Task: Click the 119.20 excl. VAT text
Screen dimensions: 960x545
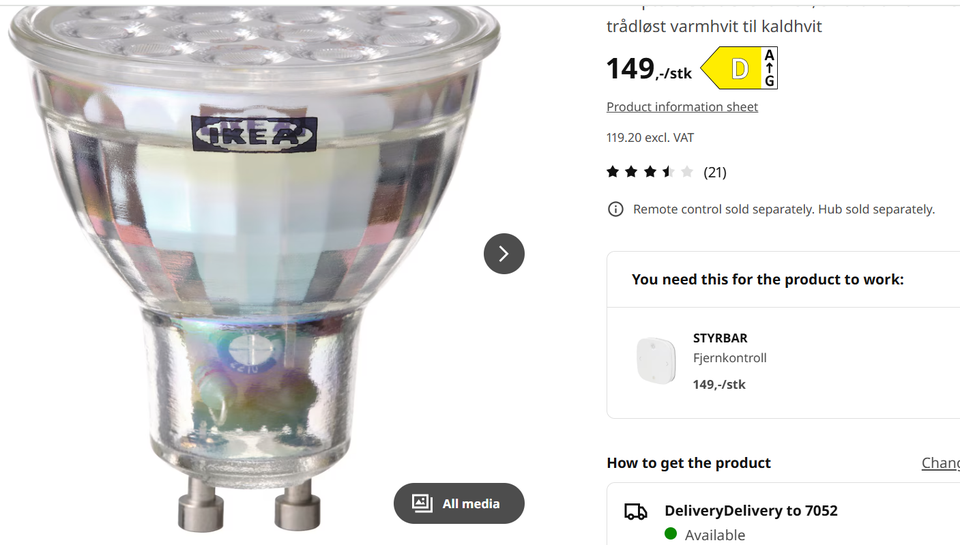Action: click(650, 138)
